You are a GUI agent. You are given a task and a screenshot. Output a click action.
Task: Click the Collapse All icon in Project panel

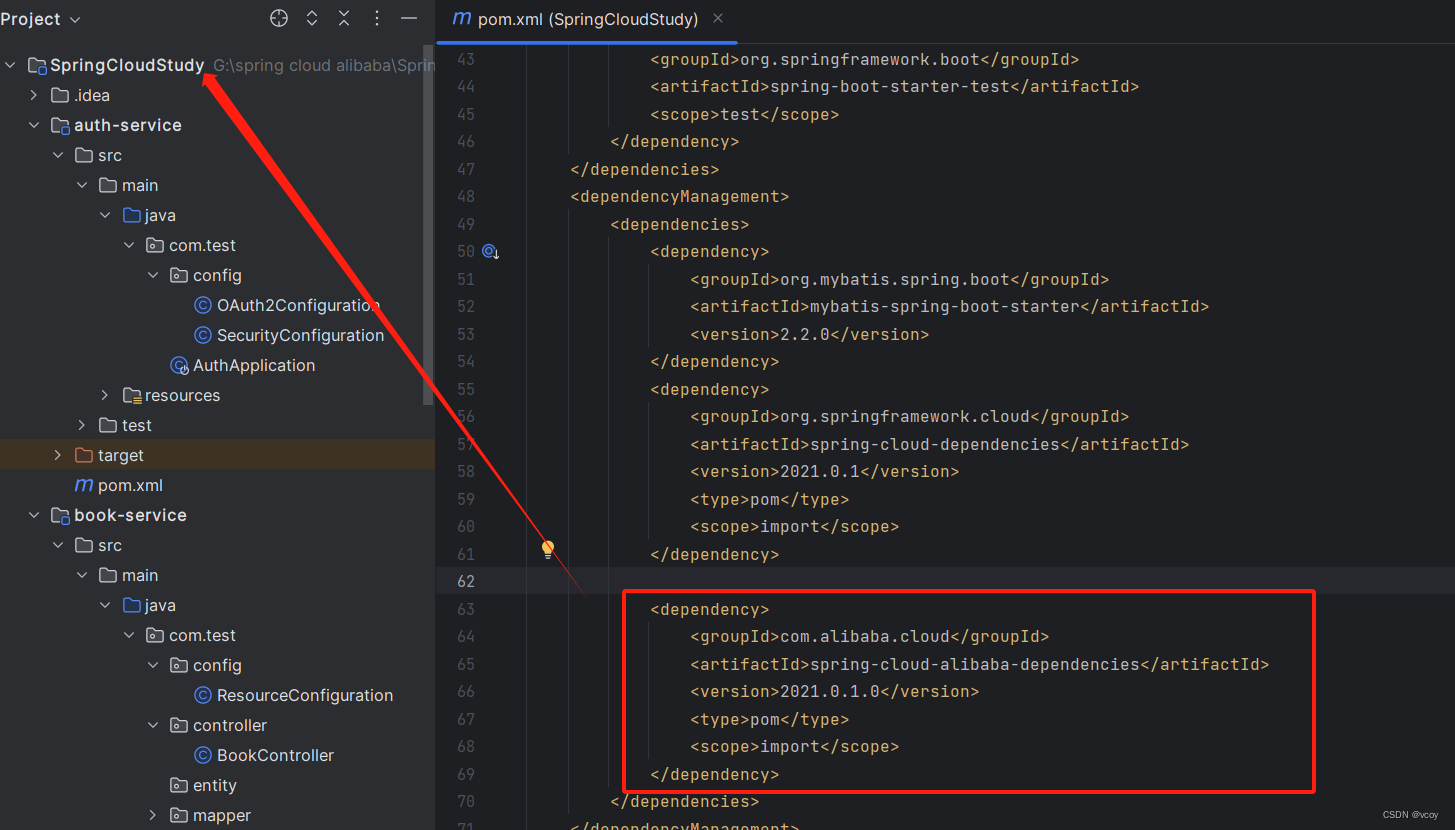coord(344,18)
